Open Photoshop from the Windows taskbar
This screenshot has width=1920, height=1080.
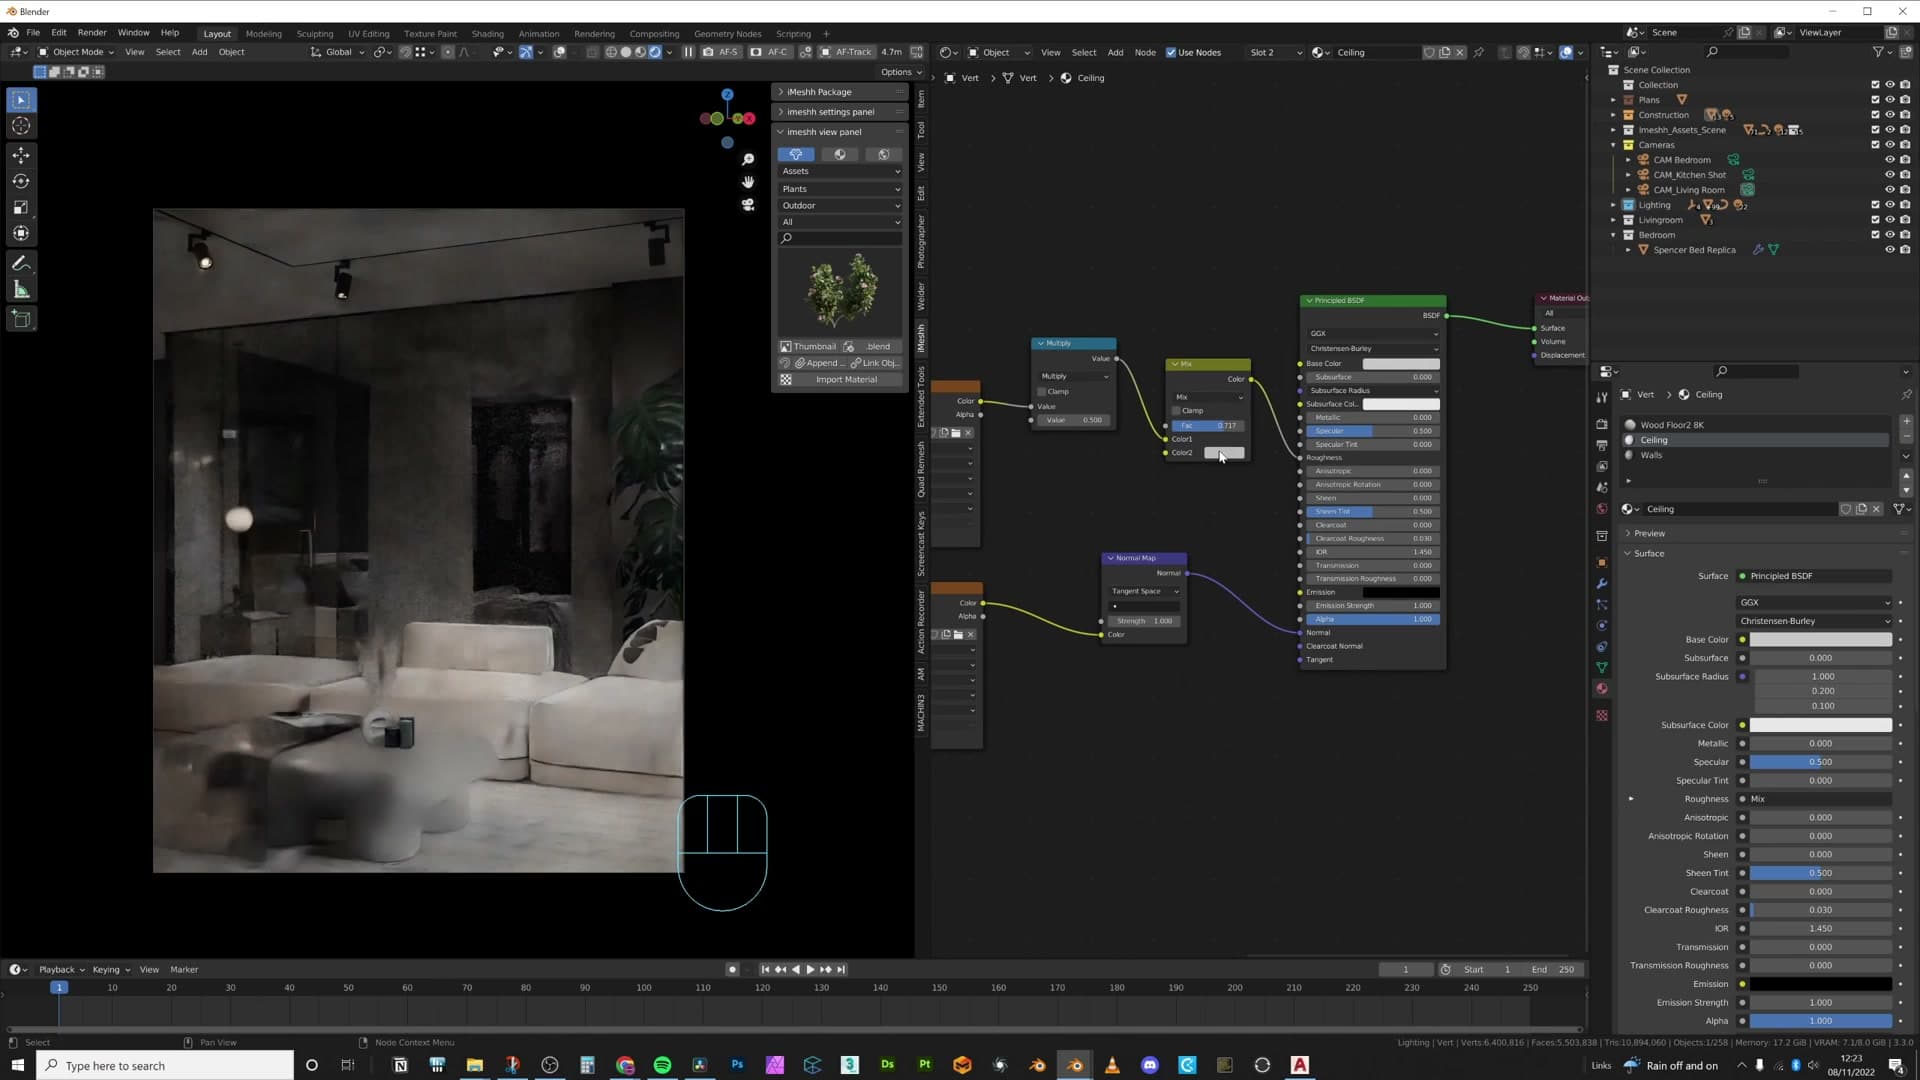pyautogui.click(x=737, y=1065)
